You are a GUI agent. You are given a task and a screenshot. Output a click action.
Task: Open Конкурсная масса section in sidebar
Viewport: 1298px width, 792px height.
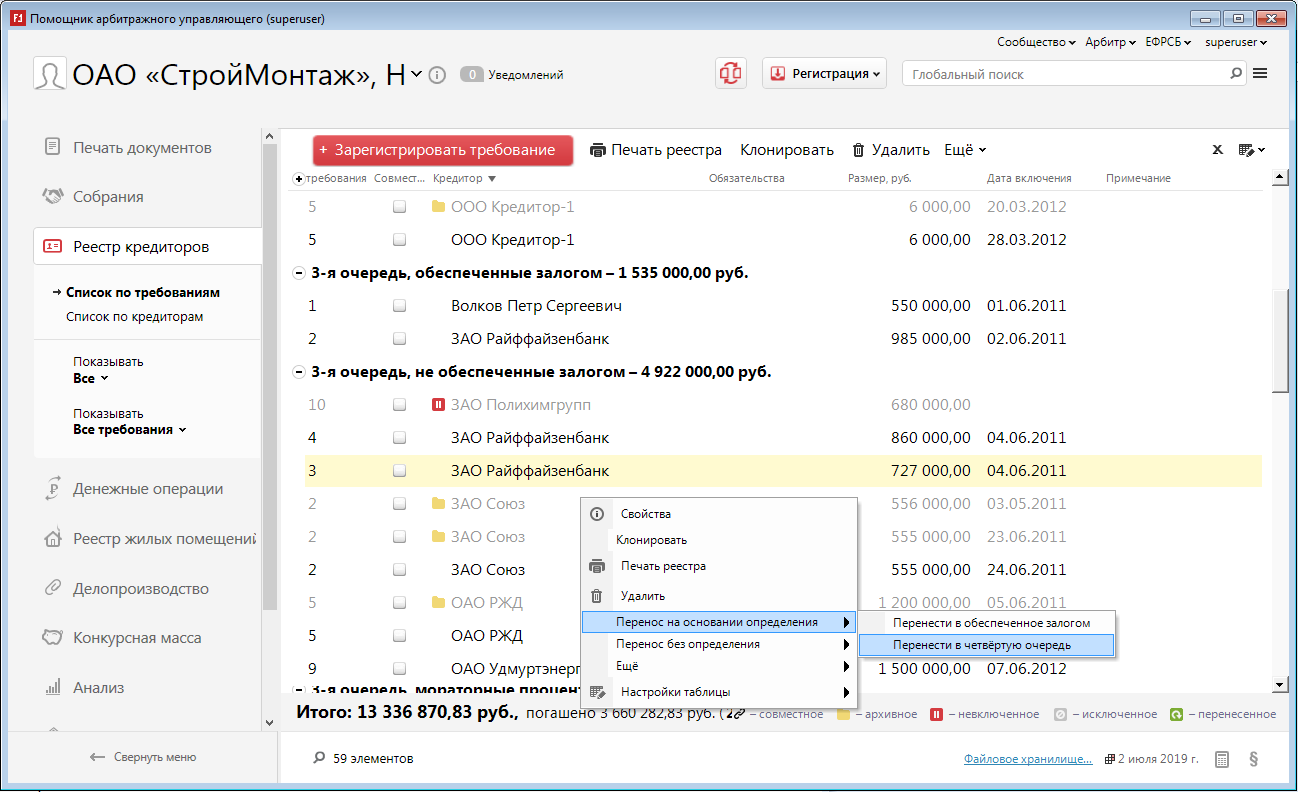point(136,638)
